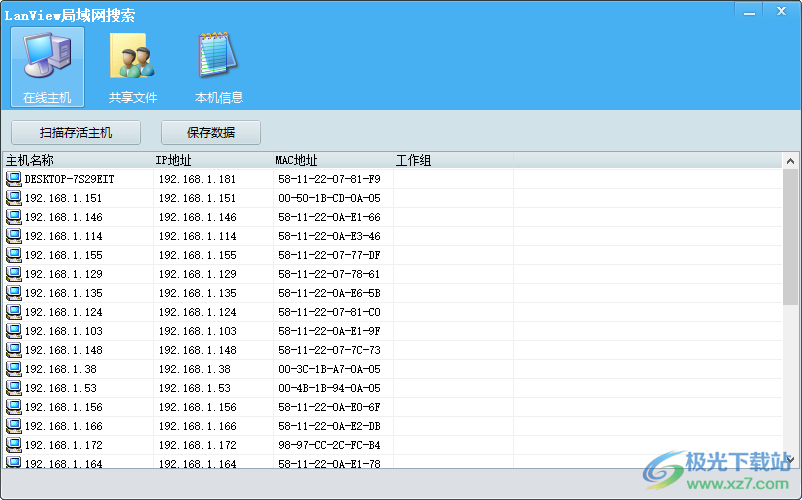Click MAC address 58-11-22-0A-E0-6F
Screen dimensions: 802x500
point(329,407)
